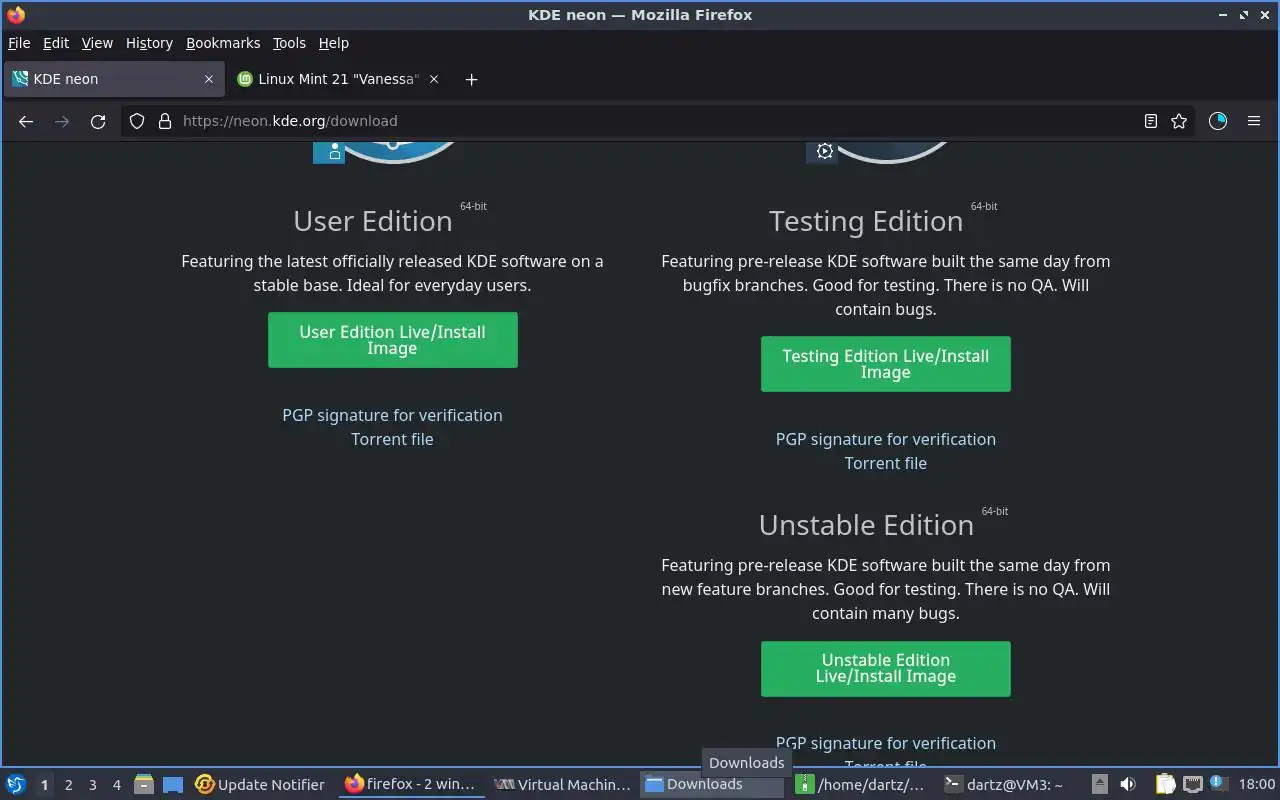This screenshot has height=800, width=1280.
Task: Click the blue show-desktop icon in taskbar
Action: 173,785
